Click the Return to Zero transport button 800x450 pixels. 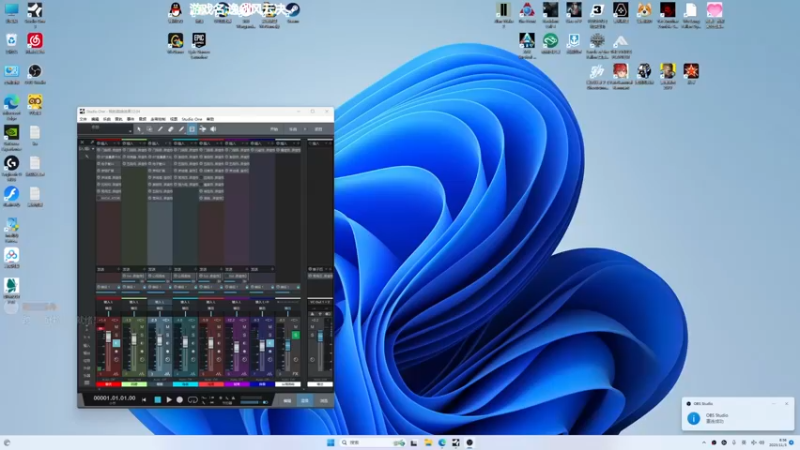tap(144, 399)
